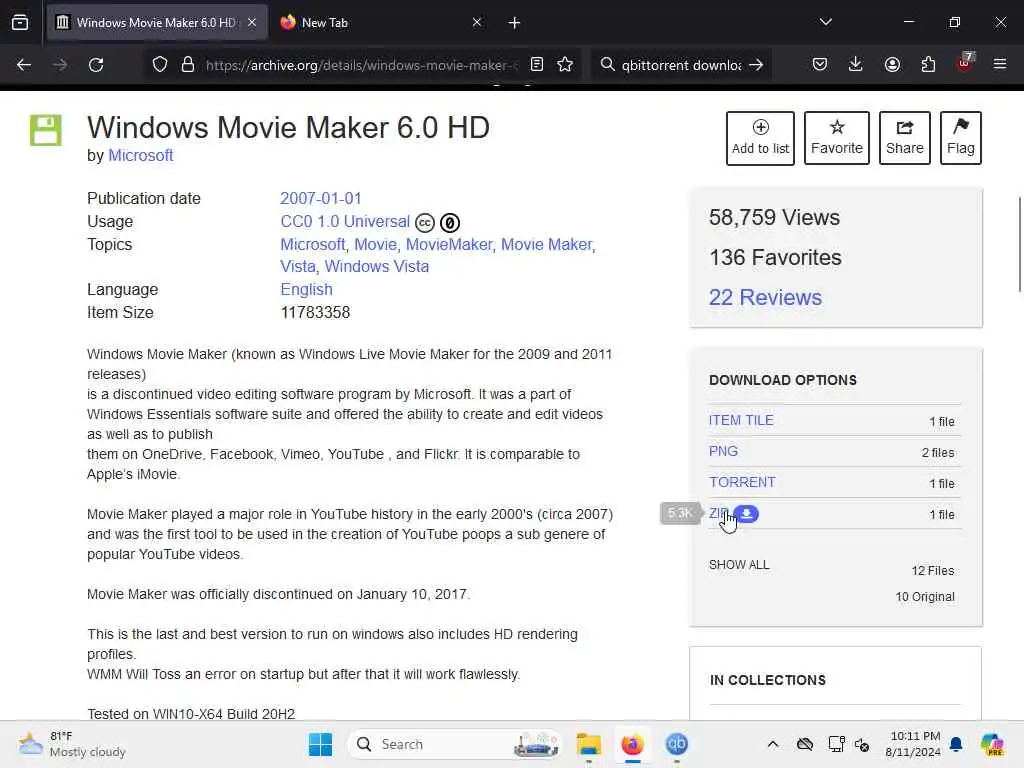Open the Extensions puzzle icon
1024x768 pixels.
point(928,64)
